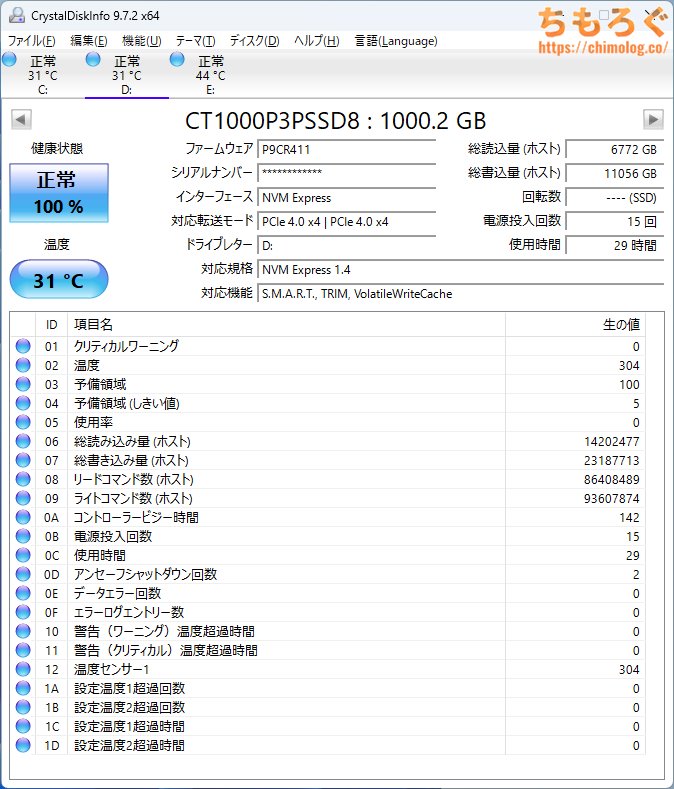Open the 機能(U) menu
This screenshot has width=674, height=789.
click(142, 41)
